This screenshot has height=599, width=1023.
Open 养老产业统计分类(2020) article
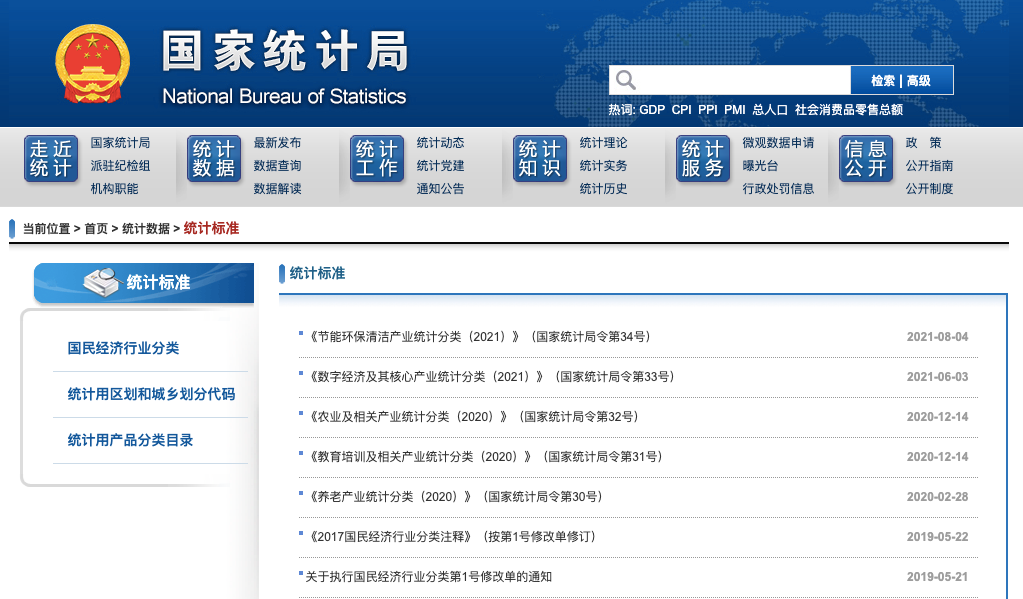[x=454, y=497]
